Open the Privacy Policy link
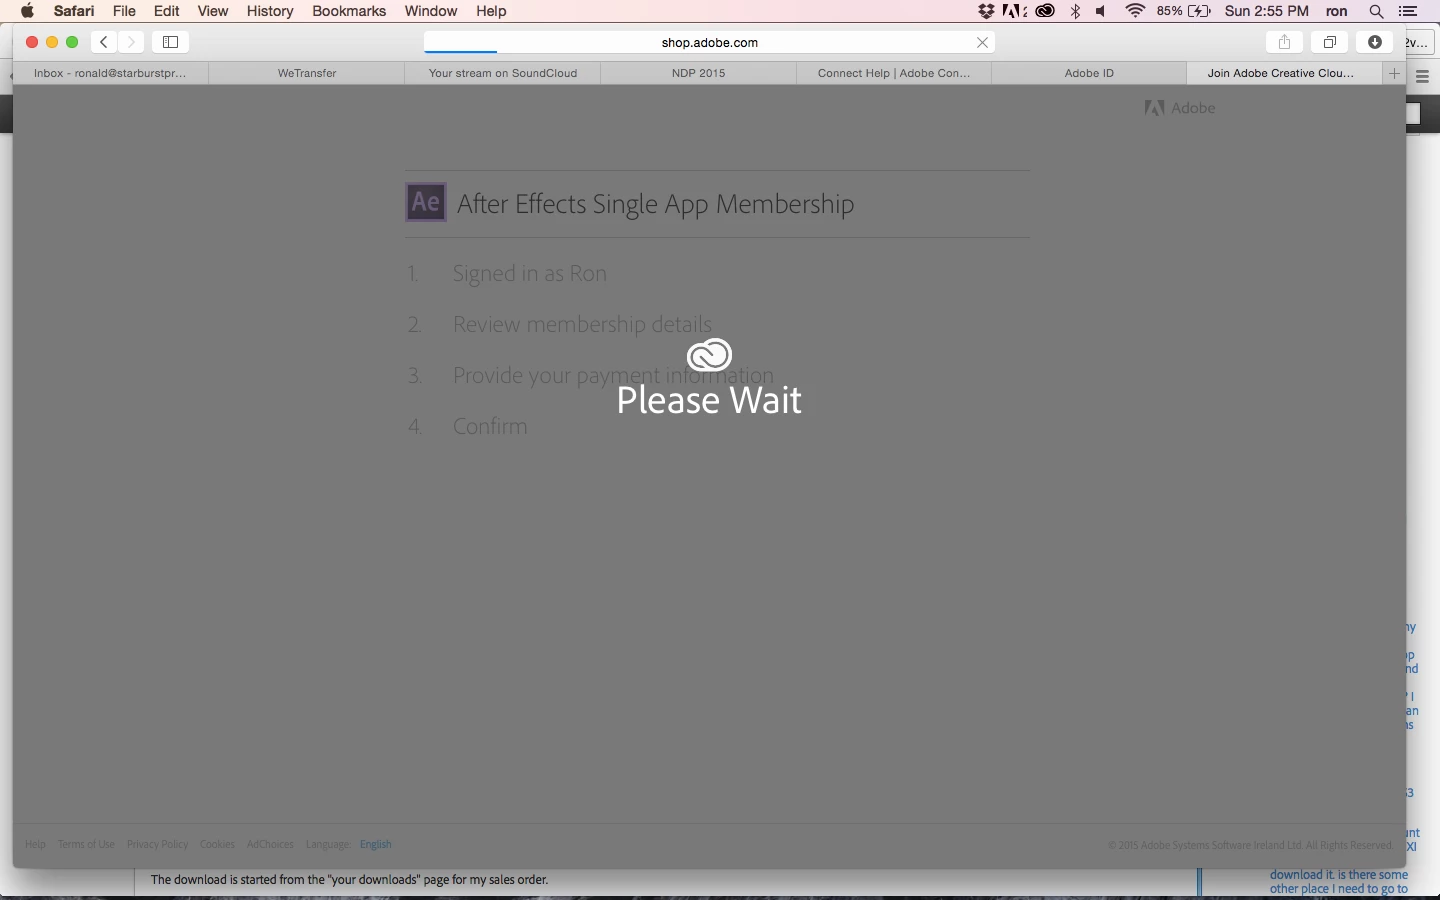This screenshot has height=900, width=1440. [157, 844]
